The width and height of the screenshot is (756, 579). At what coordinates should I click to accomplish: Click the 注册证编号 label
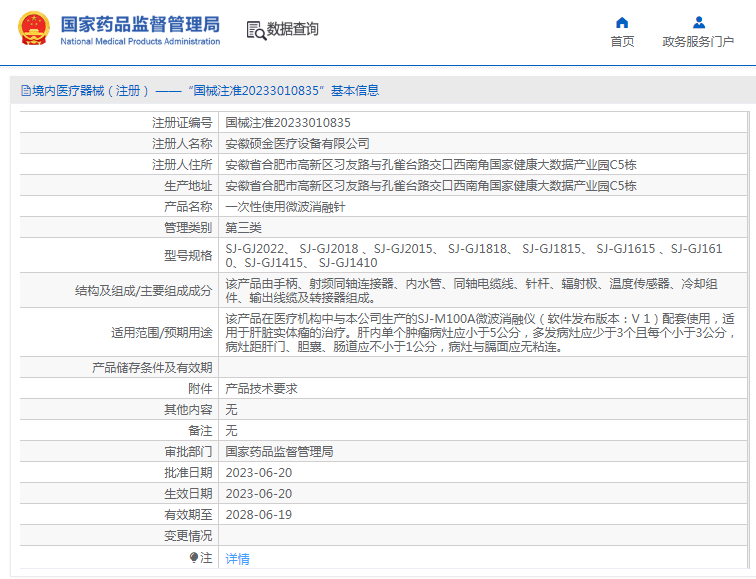coord(182,123)
